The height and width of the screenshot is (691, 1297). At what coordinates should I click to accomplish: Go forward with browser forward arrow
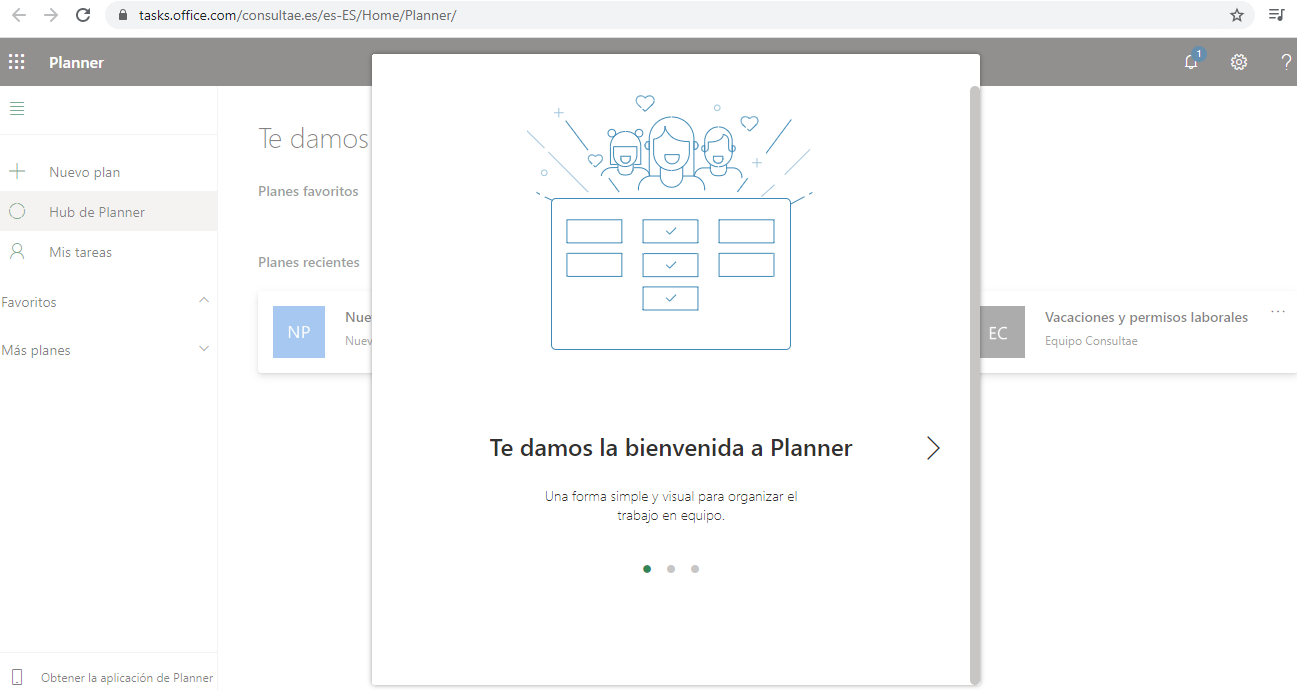pyautogui.click(x=51, y=15)
